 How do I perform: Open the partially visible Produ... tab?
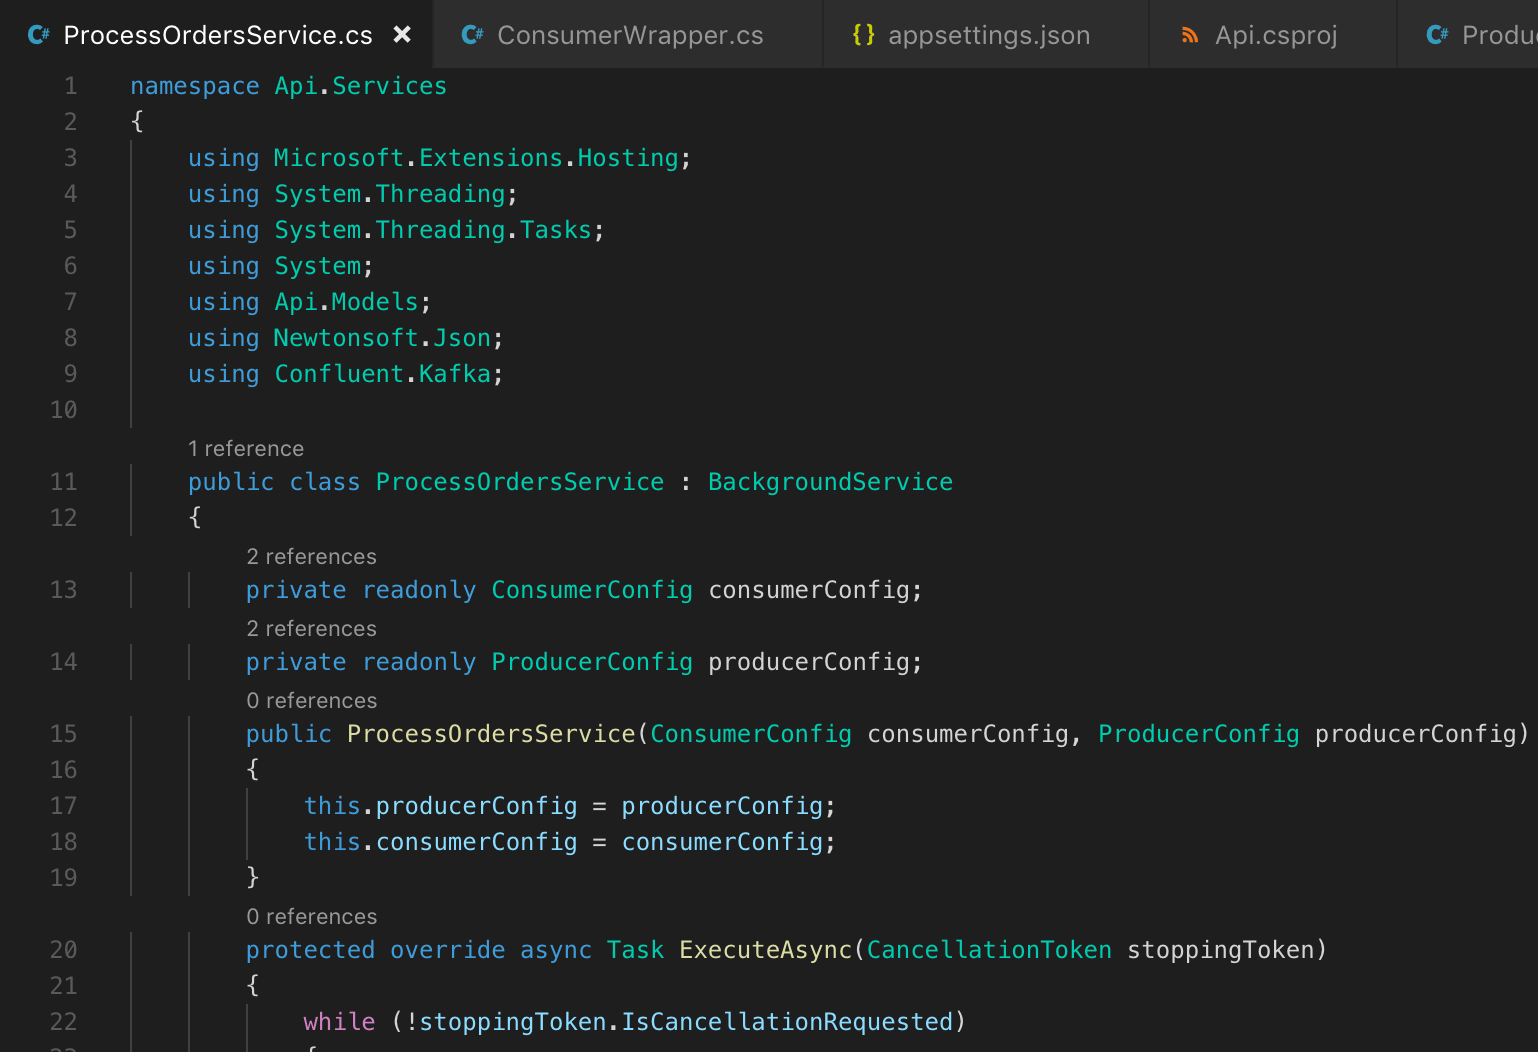1468,35
